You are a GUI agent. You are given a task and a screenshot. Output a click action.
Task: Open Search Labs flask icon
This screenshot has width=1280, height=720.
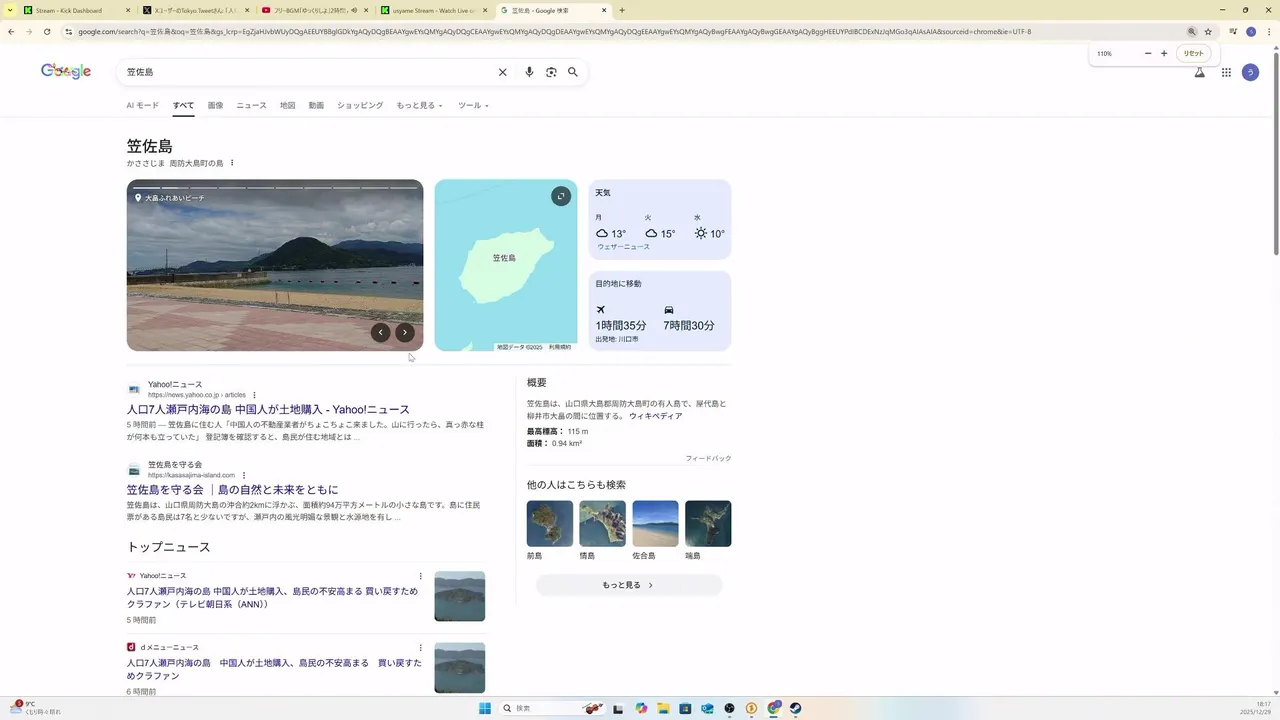(x=1200, y=72)
